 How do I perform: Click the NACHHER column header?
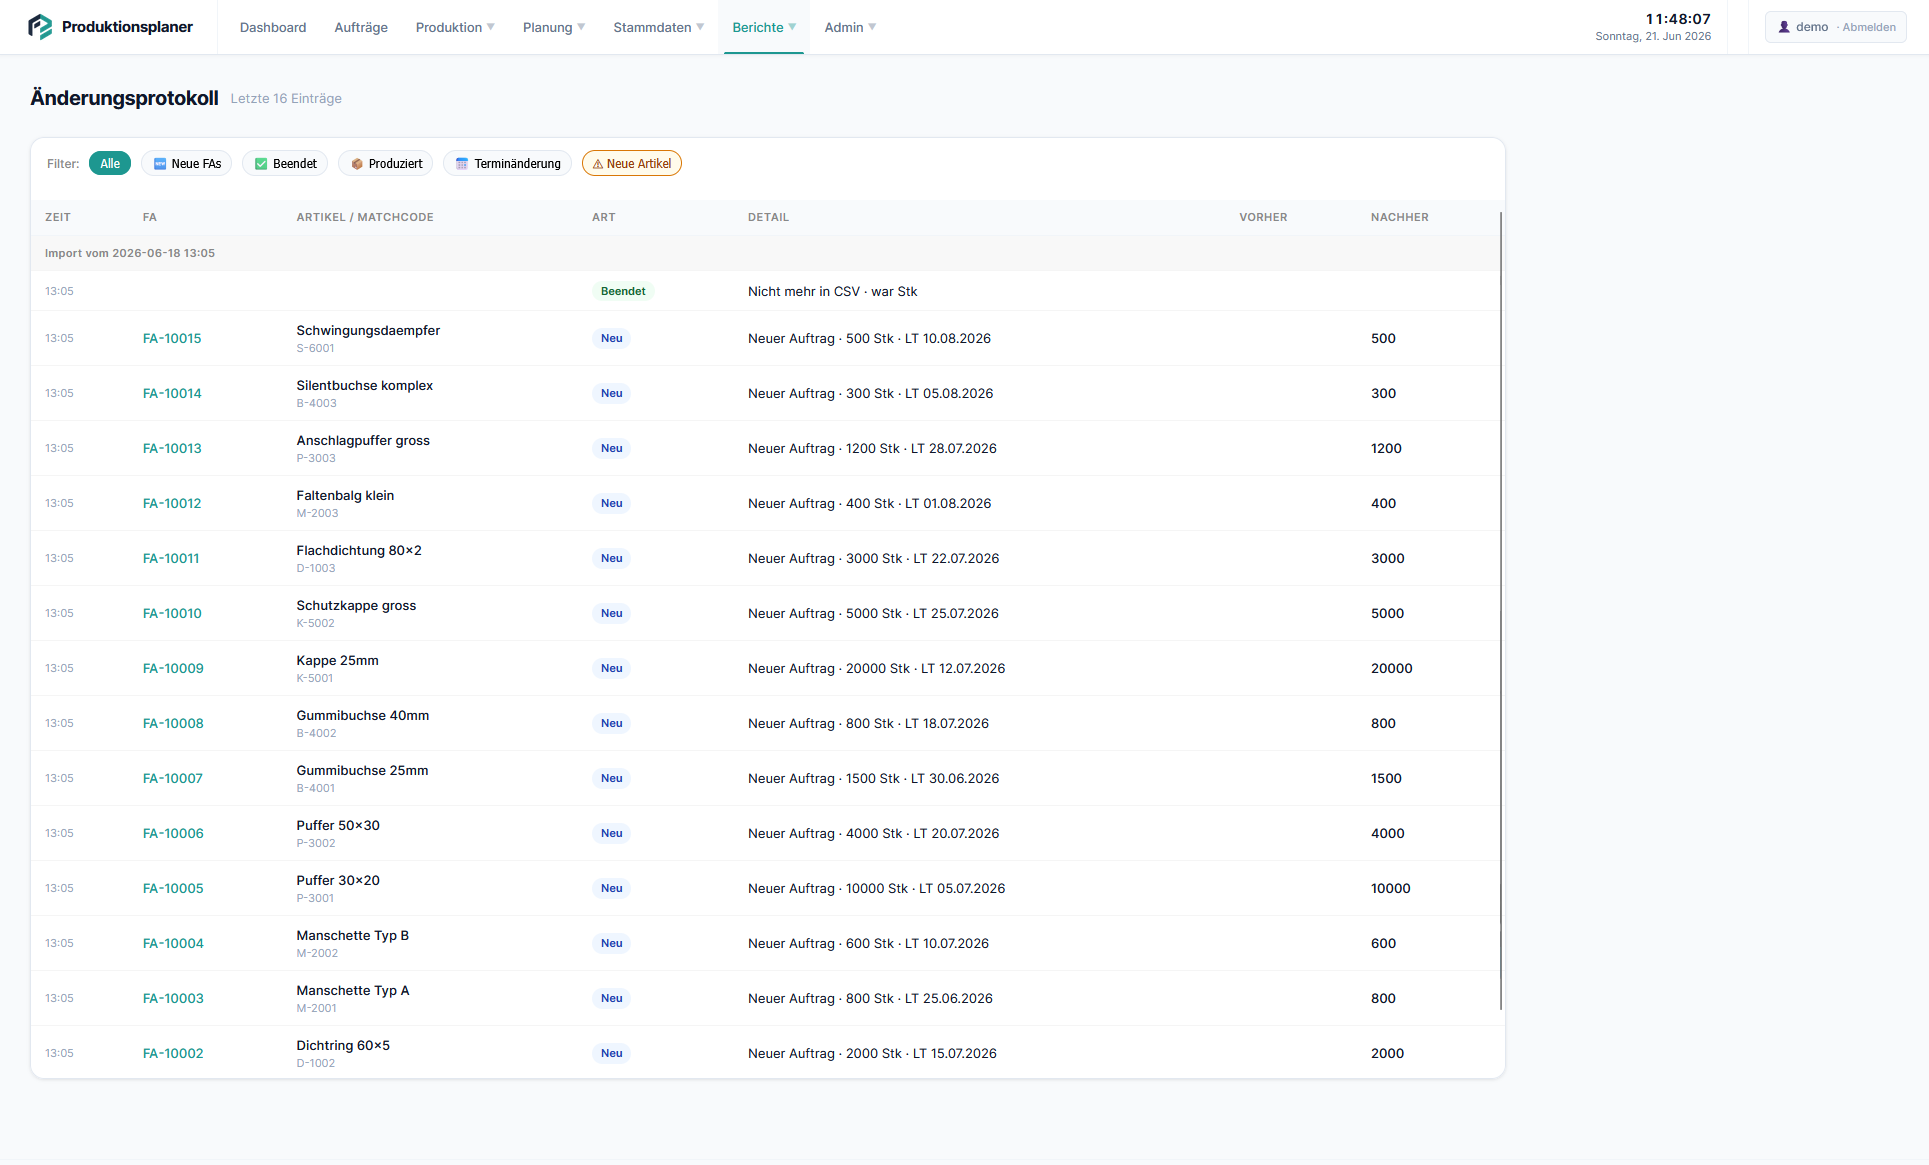pyautogui.click(x=1399, y=217)
